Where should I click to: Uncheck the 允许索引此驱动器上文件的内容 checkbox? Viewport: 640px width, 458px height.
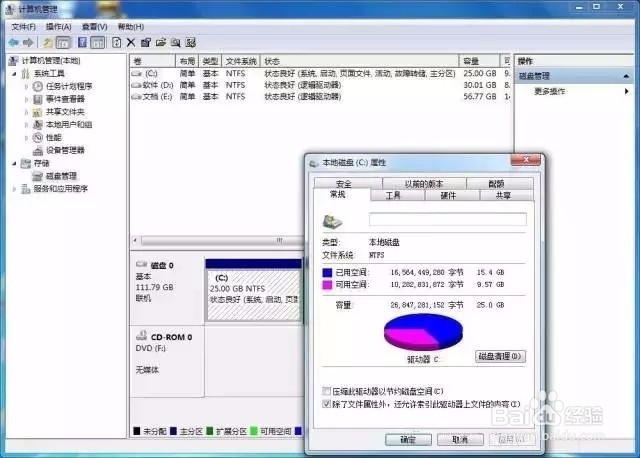[326, 404]
